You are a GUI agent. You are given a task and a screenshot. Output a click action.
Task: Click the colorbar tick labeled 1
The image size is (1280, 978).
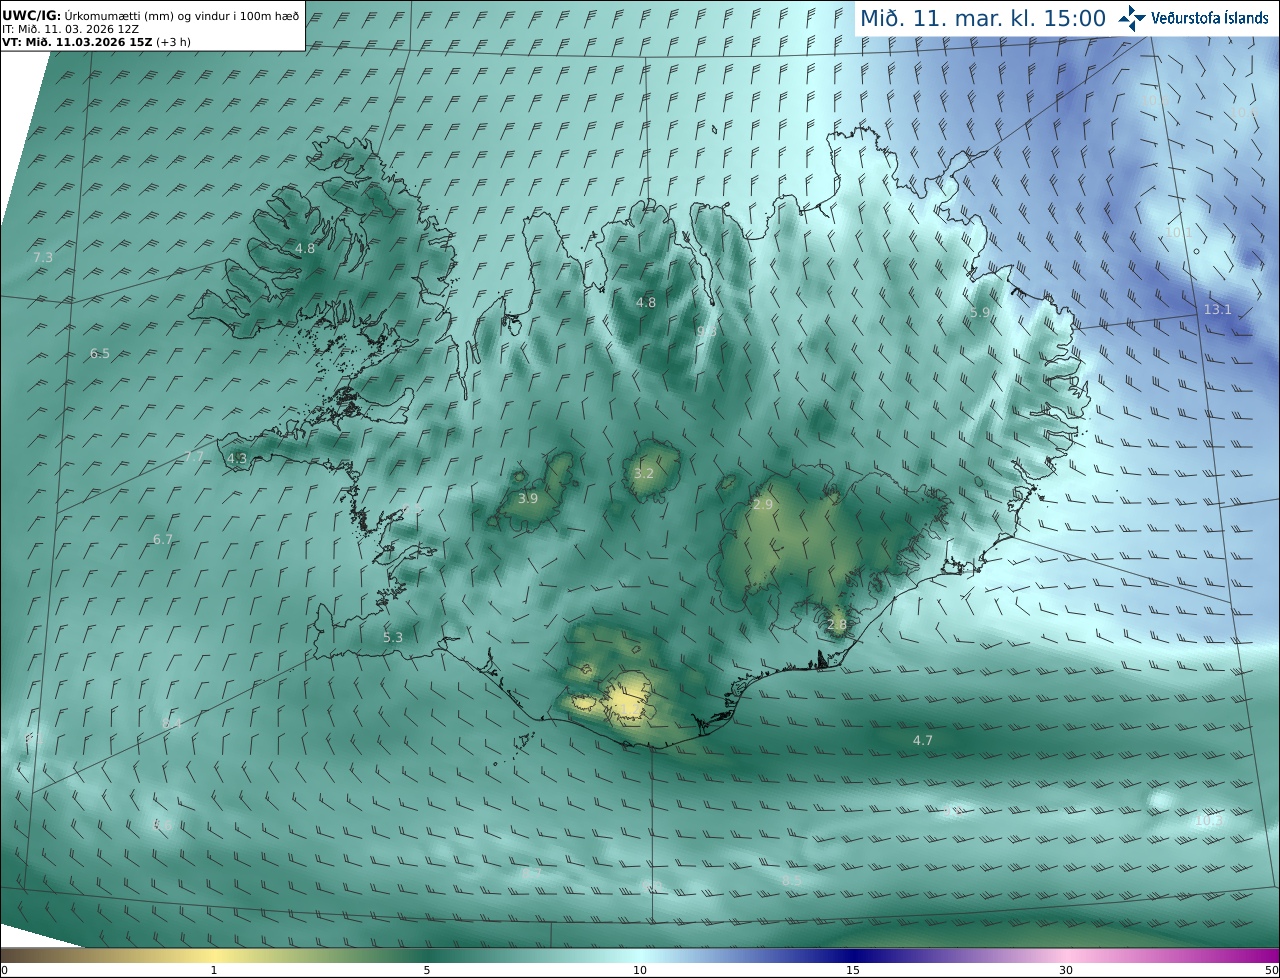(214, 970)
